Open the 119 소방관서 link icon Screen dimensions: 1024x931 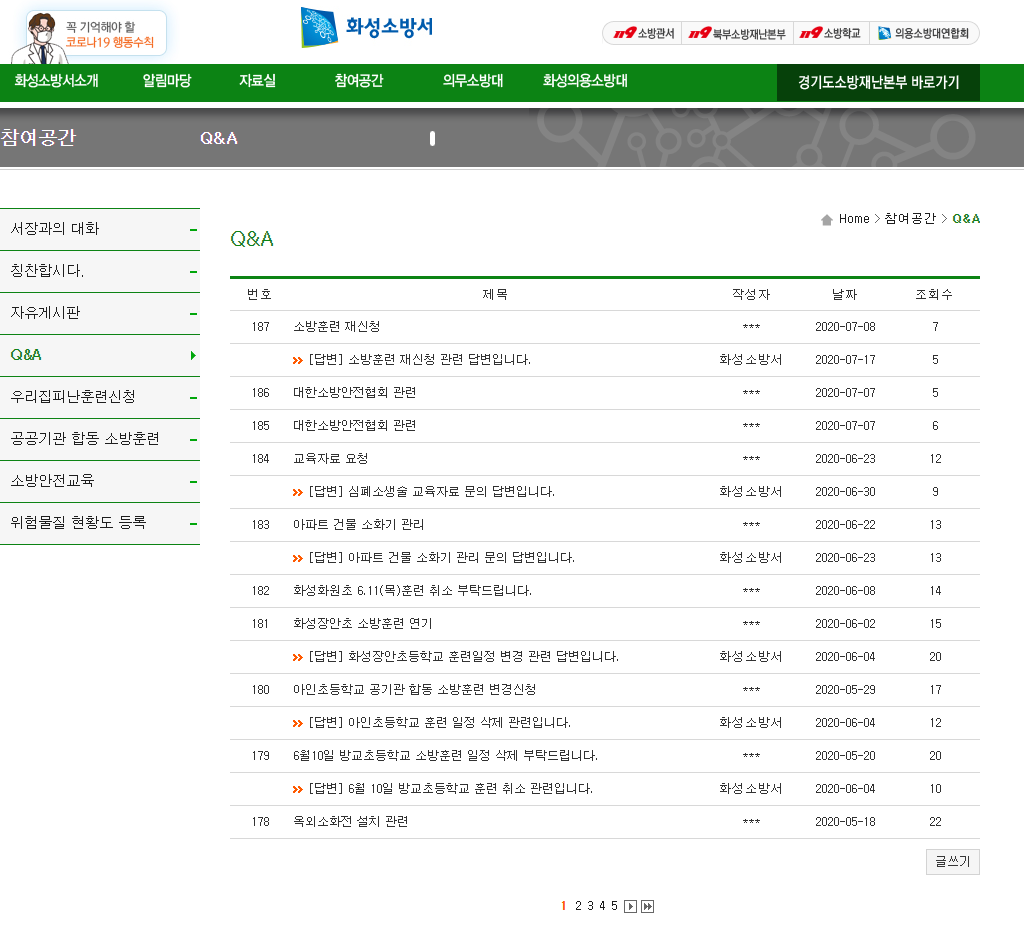click(x=625, y=33)
